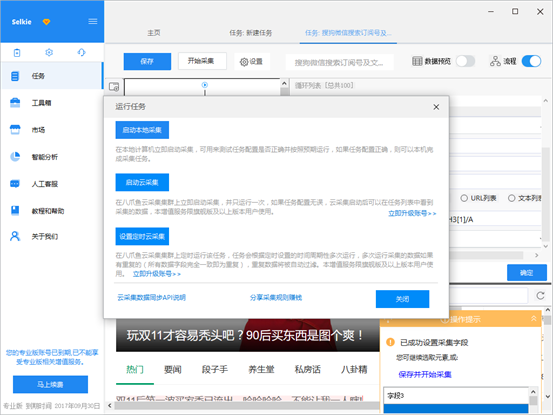Switch to the 主页 home tab

pyautogui.click(x=154, y=33)
